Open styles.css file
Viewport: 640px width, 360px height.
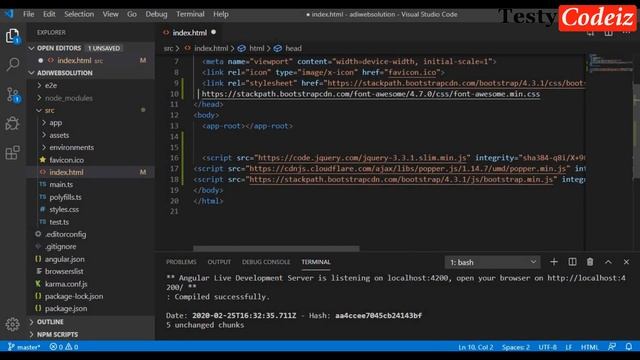(64, 209)
